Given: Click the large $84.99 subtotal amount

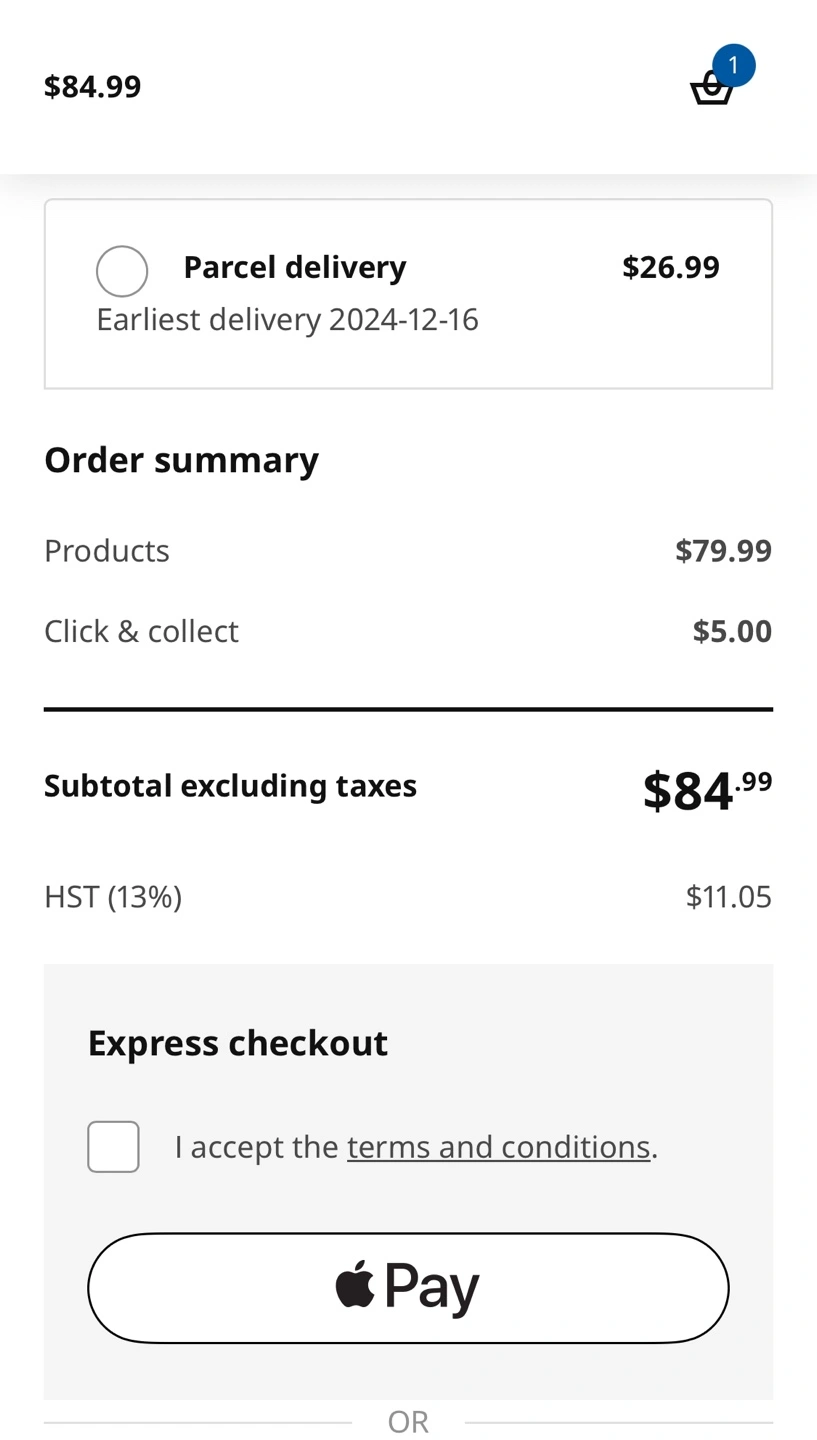Looking at the screenshot, I should 707,790.
